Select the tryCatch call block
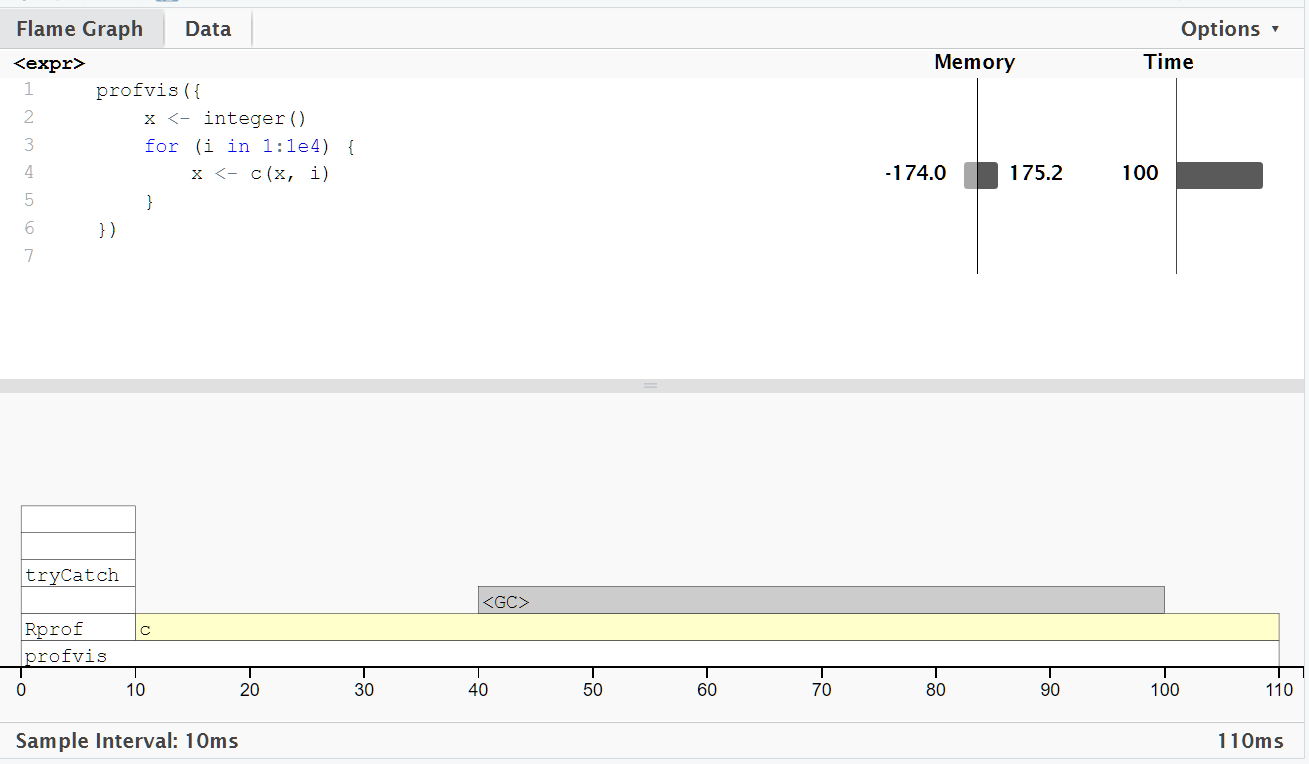Image resolution: width=1309 pixels, height=764 pixels. pyautogui.click(x=78, y=574)
